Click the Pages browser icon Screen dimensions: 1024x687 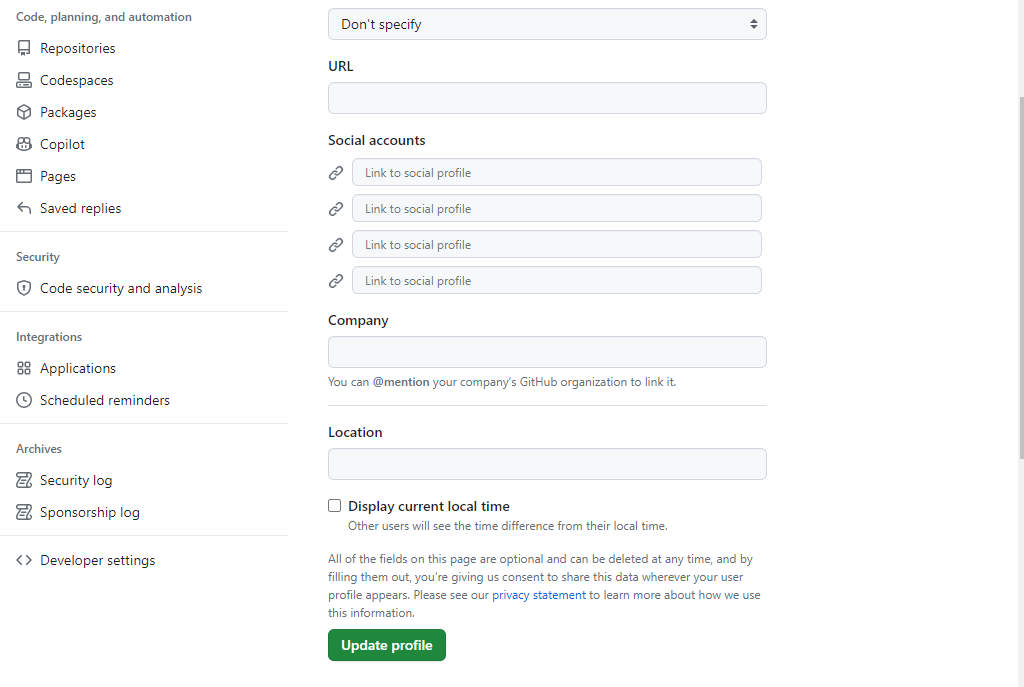pos(24,176)
